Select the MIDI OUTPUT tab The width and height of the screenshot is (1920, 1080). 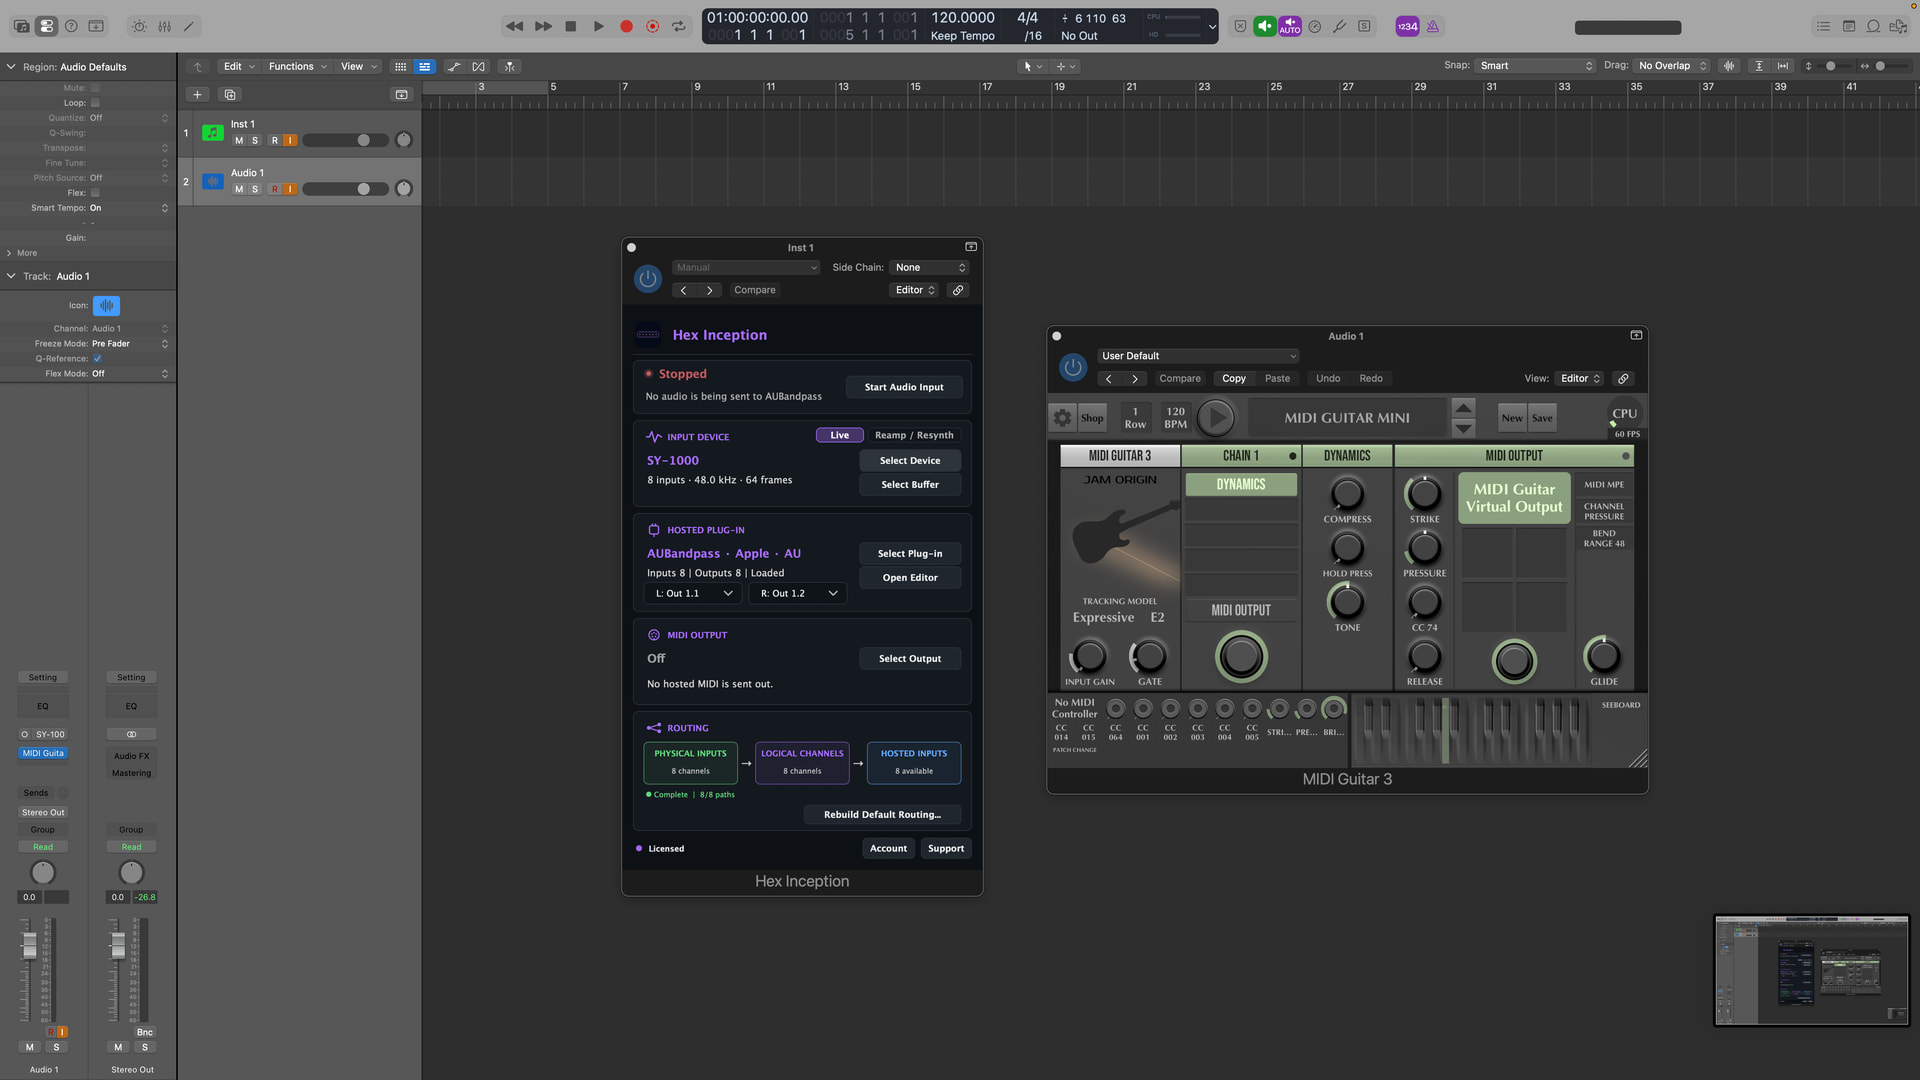point(1514,456)
